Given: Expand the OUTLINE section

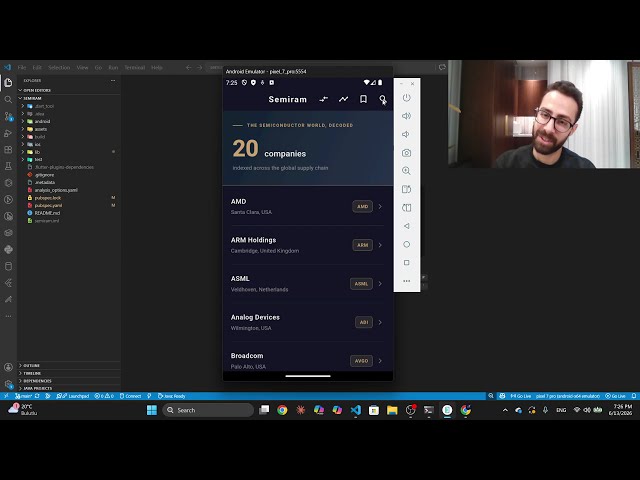Looking at the screenshot, I should [x=69, y=365].
